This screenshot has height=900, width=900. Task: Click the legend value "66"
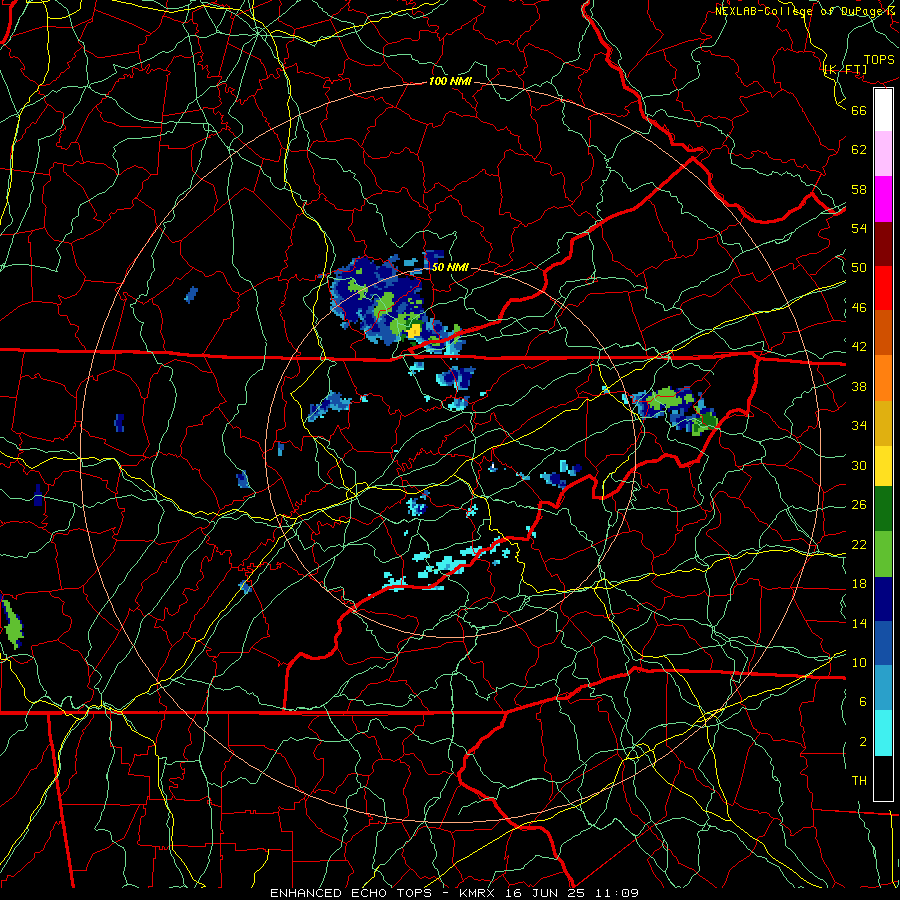[859, 111]
